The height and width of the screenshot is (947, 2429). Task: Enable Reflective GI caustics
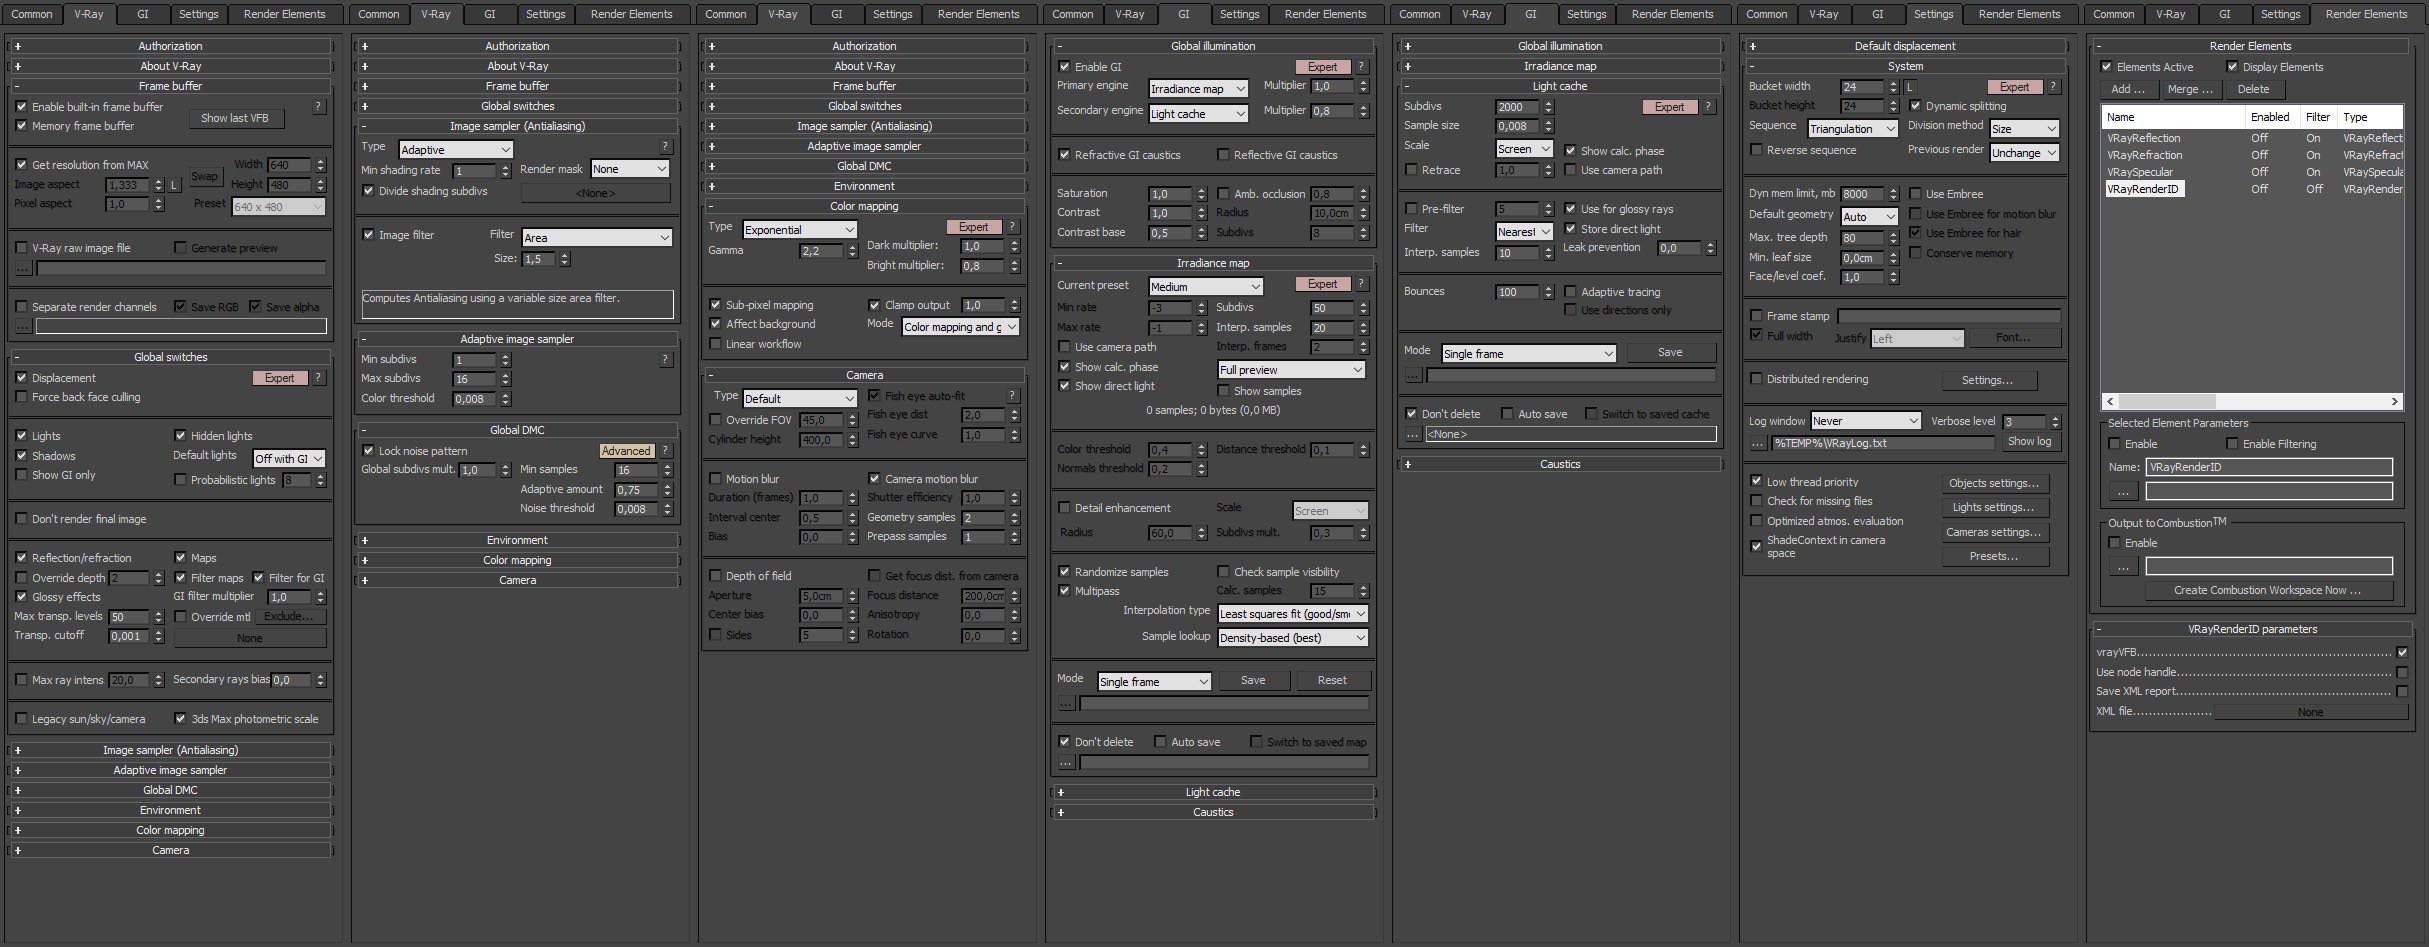[x=1223, y=155]
